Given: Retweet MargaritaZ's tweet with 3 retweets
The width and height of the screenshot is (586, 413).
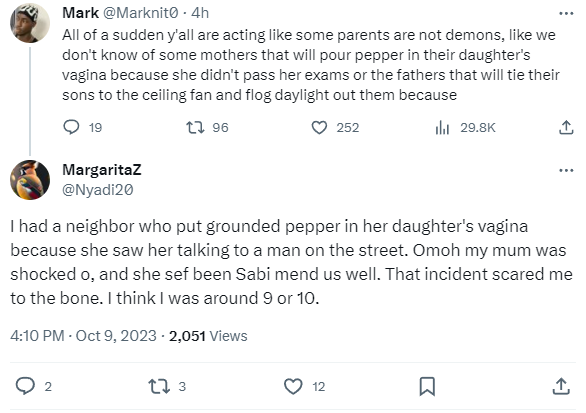Looking at the screenshot, I should pos(159,386).
